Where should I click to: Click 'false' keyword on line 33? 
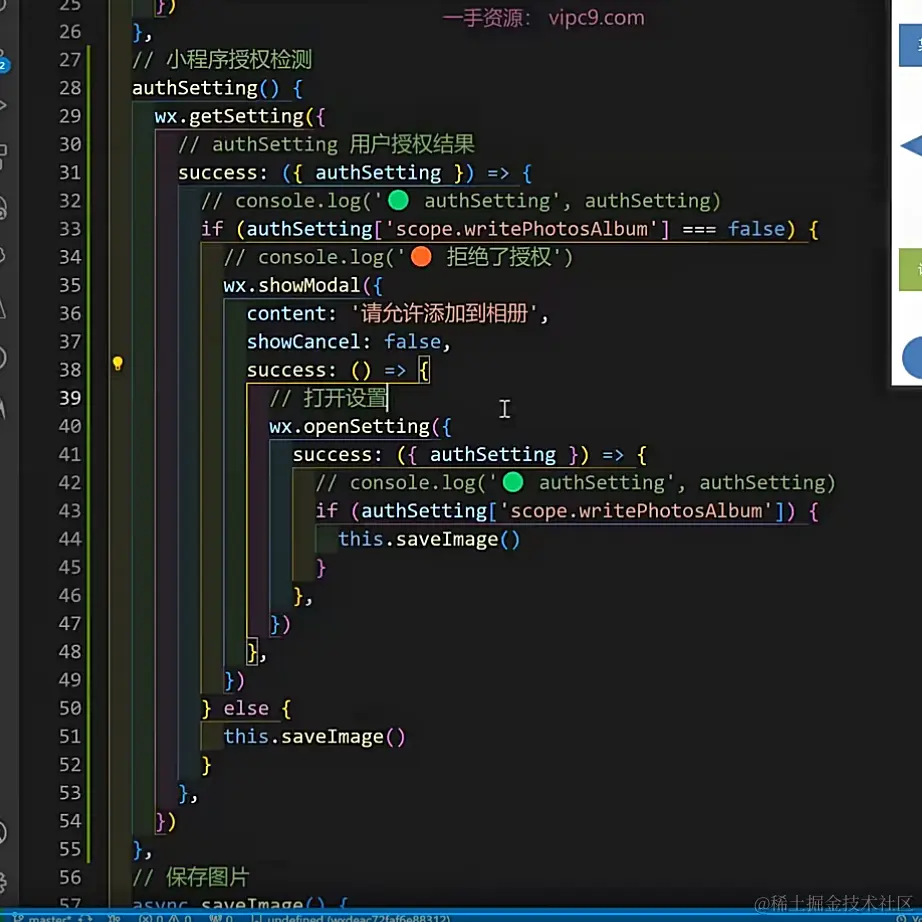(x=756, y=229)
